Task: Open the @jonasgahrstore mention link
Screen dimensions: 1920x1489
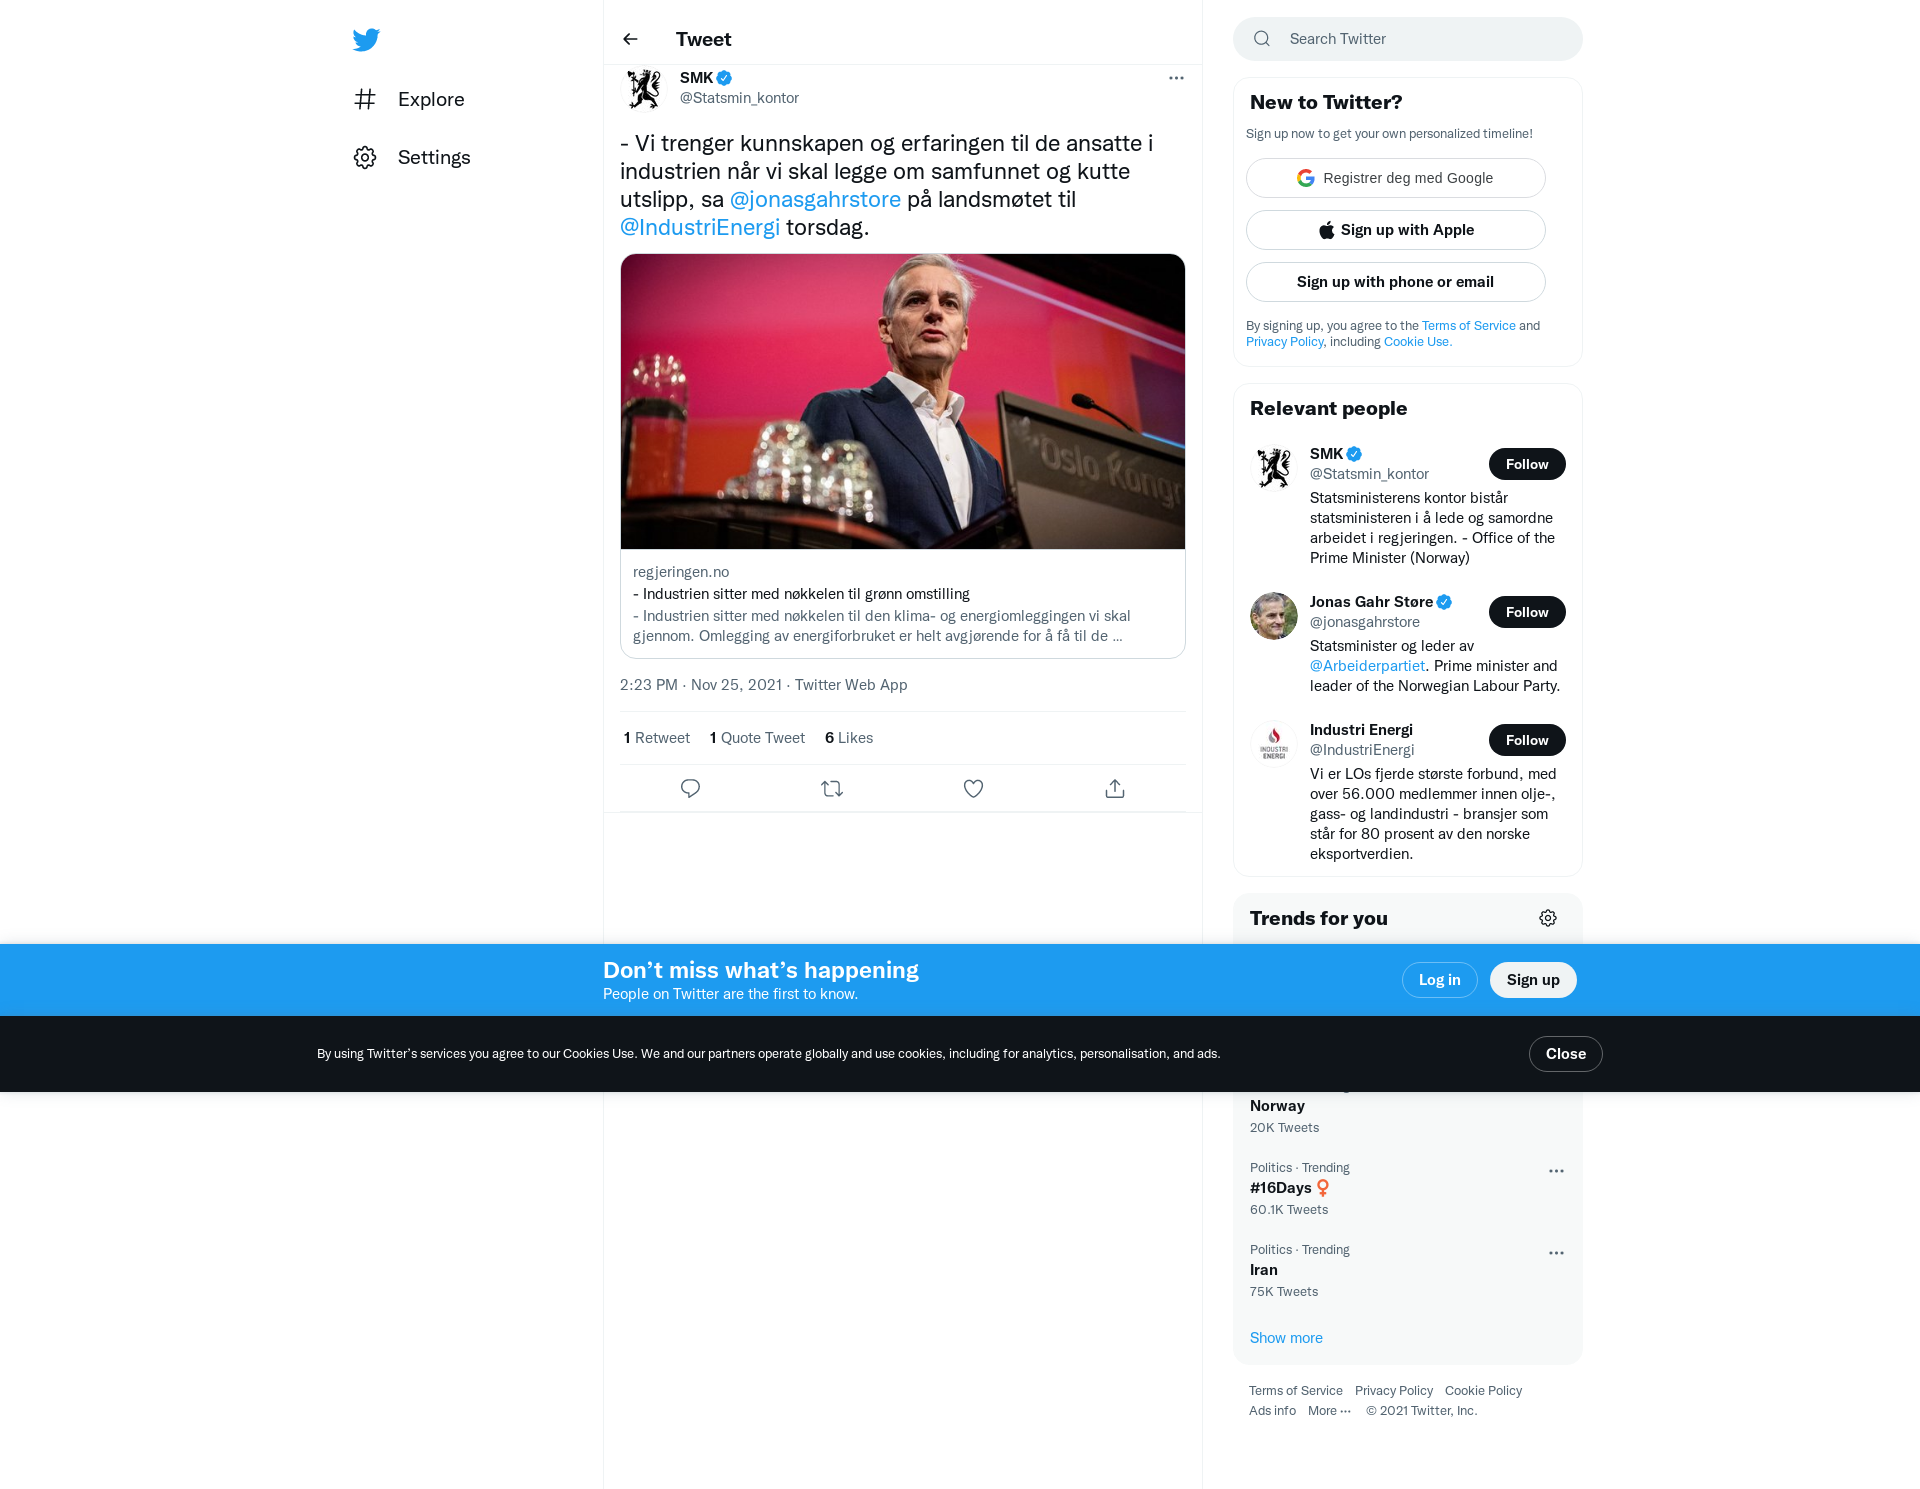Action: (815, 199)
